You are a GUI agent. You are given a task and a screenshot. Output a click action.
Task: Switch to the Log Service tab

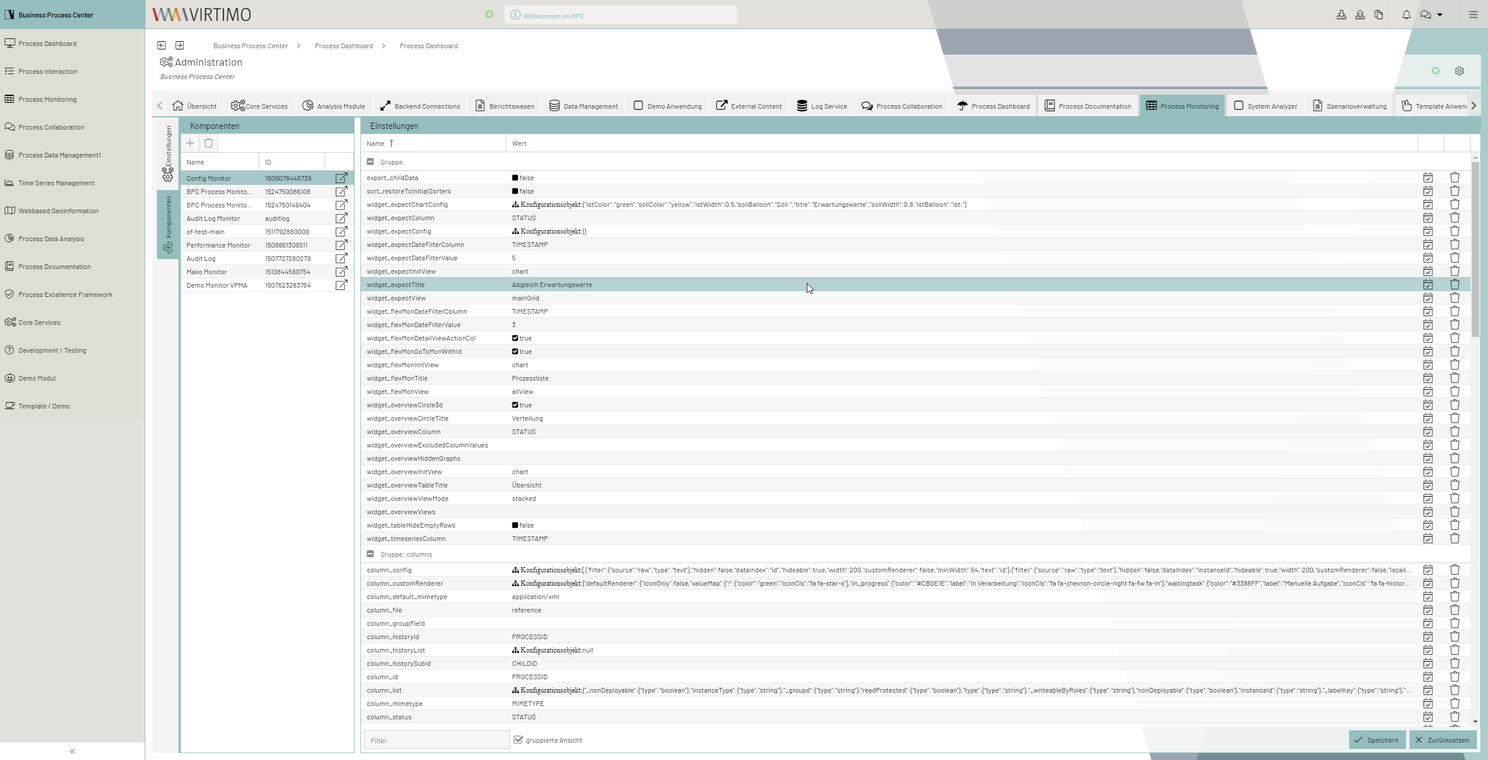(822, 106)
